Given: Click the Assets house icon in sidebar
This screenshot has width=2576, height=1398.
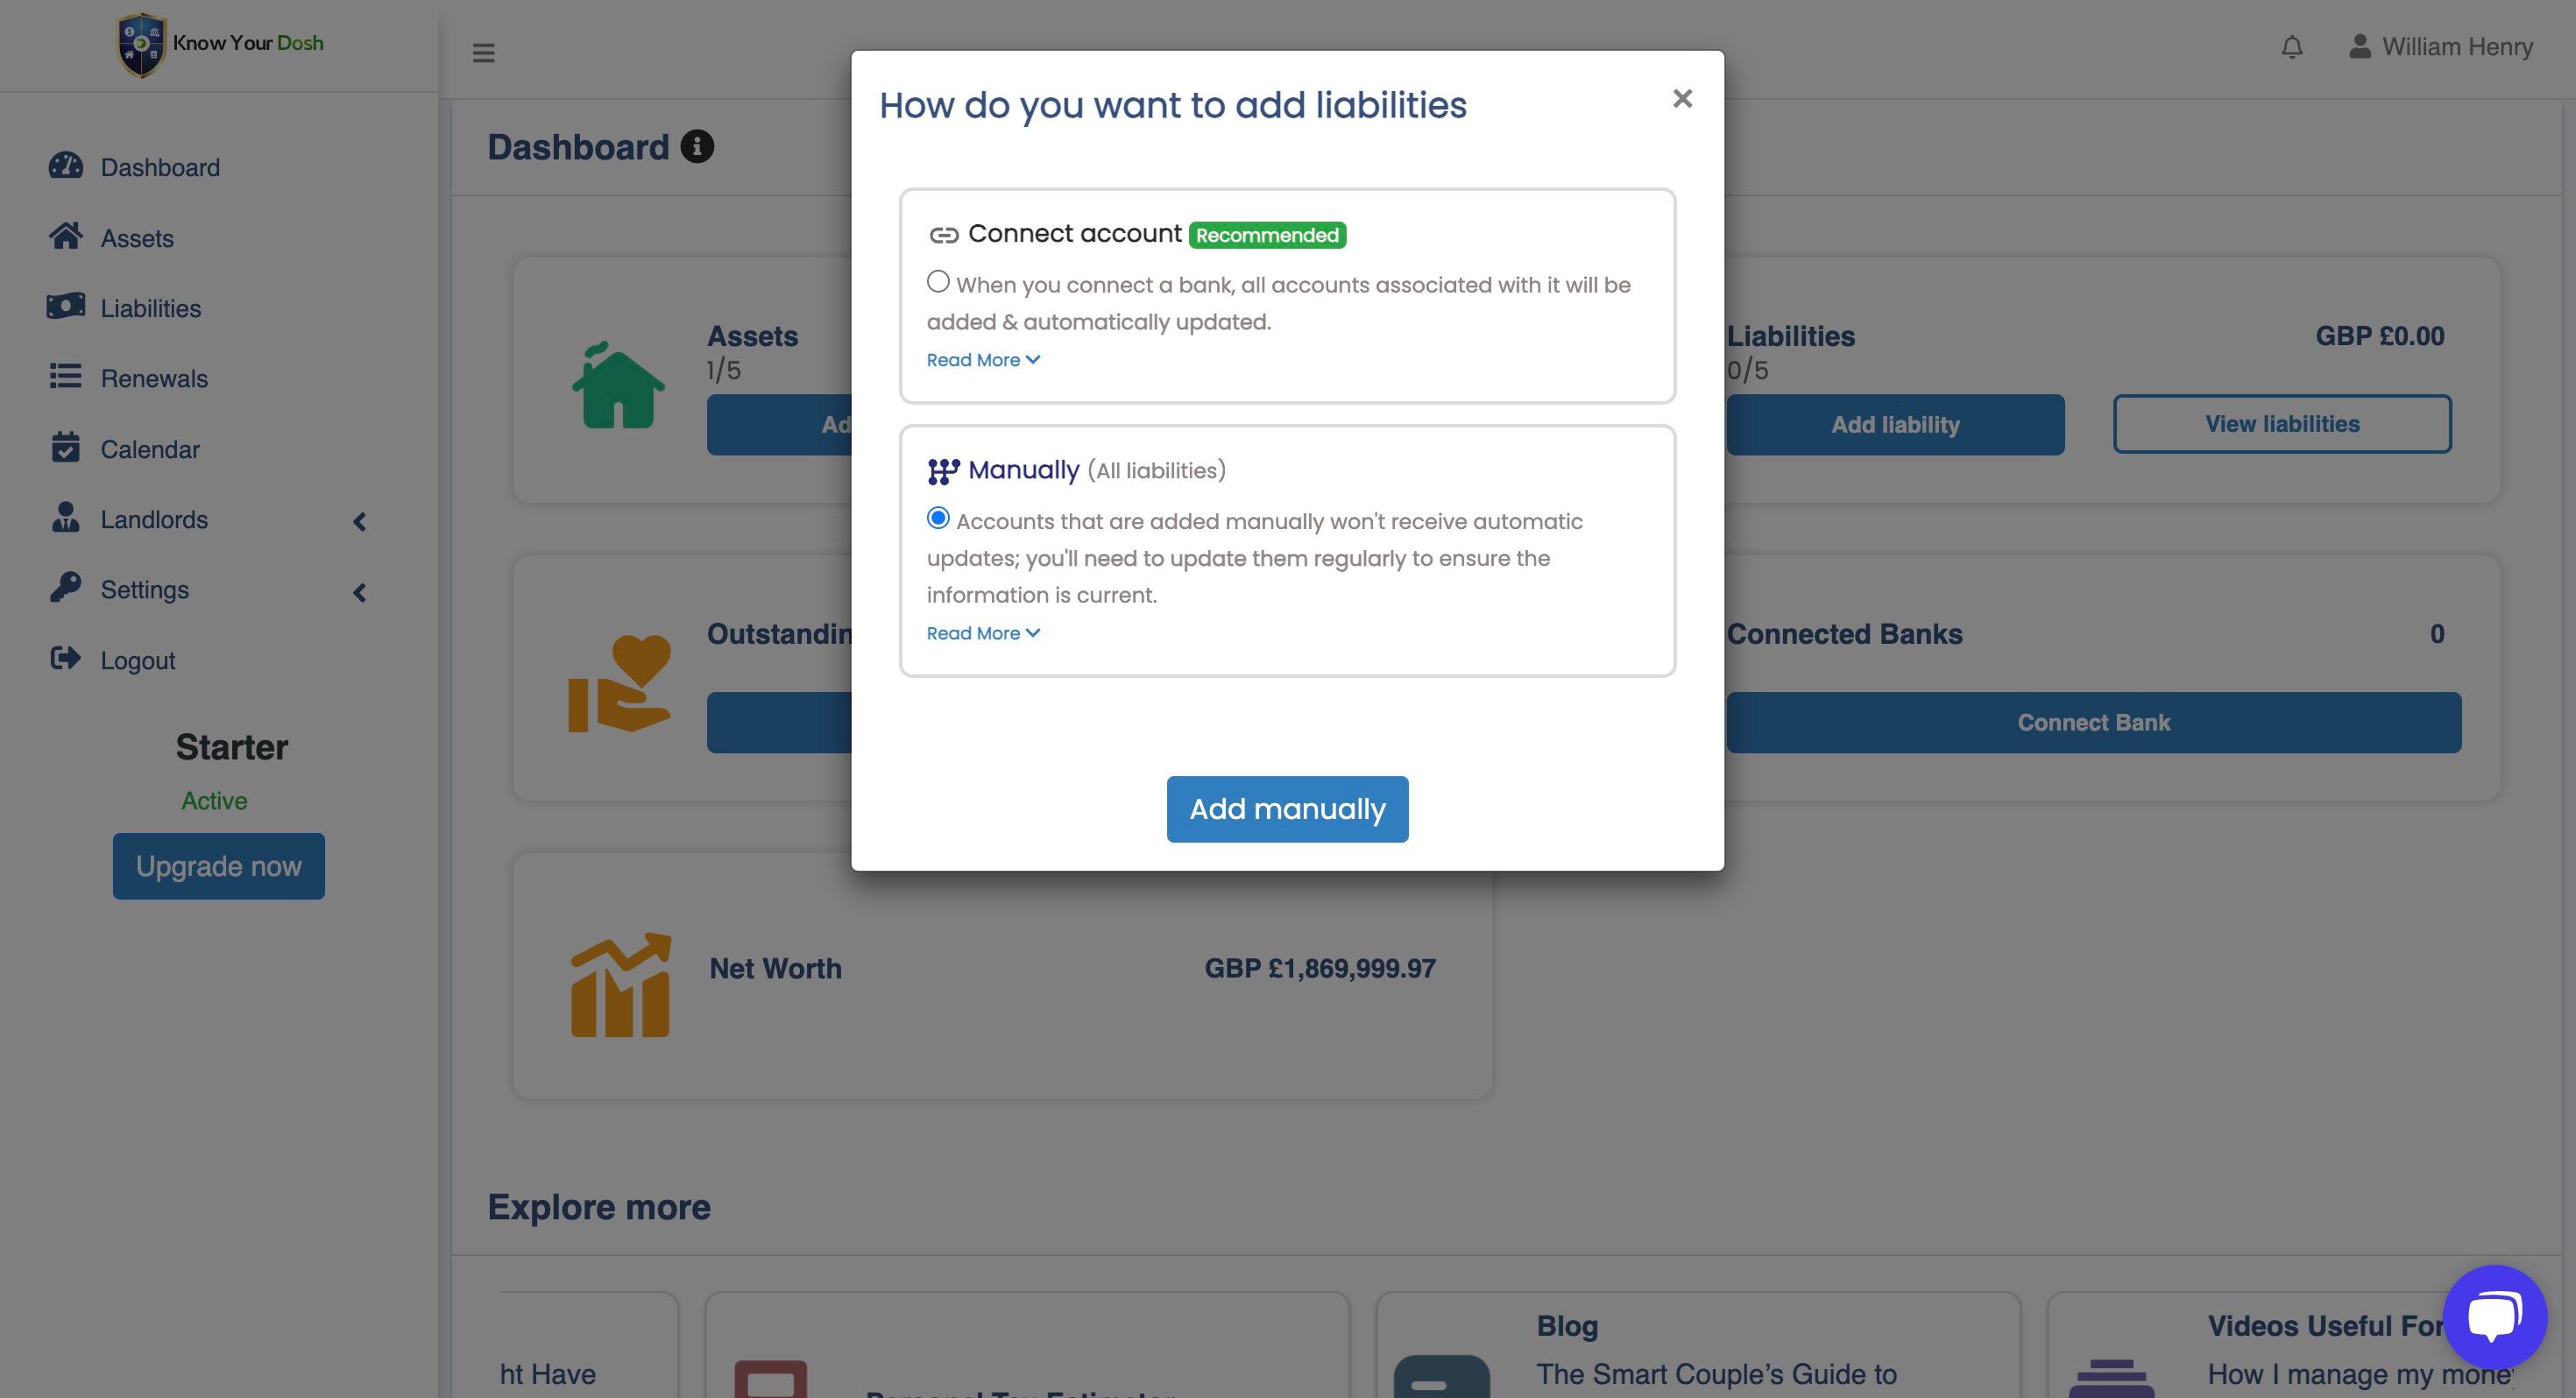Looking at the screenshot, I should pos(66,237).
